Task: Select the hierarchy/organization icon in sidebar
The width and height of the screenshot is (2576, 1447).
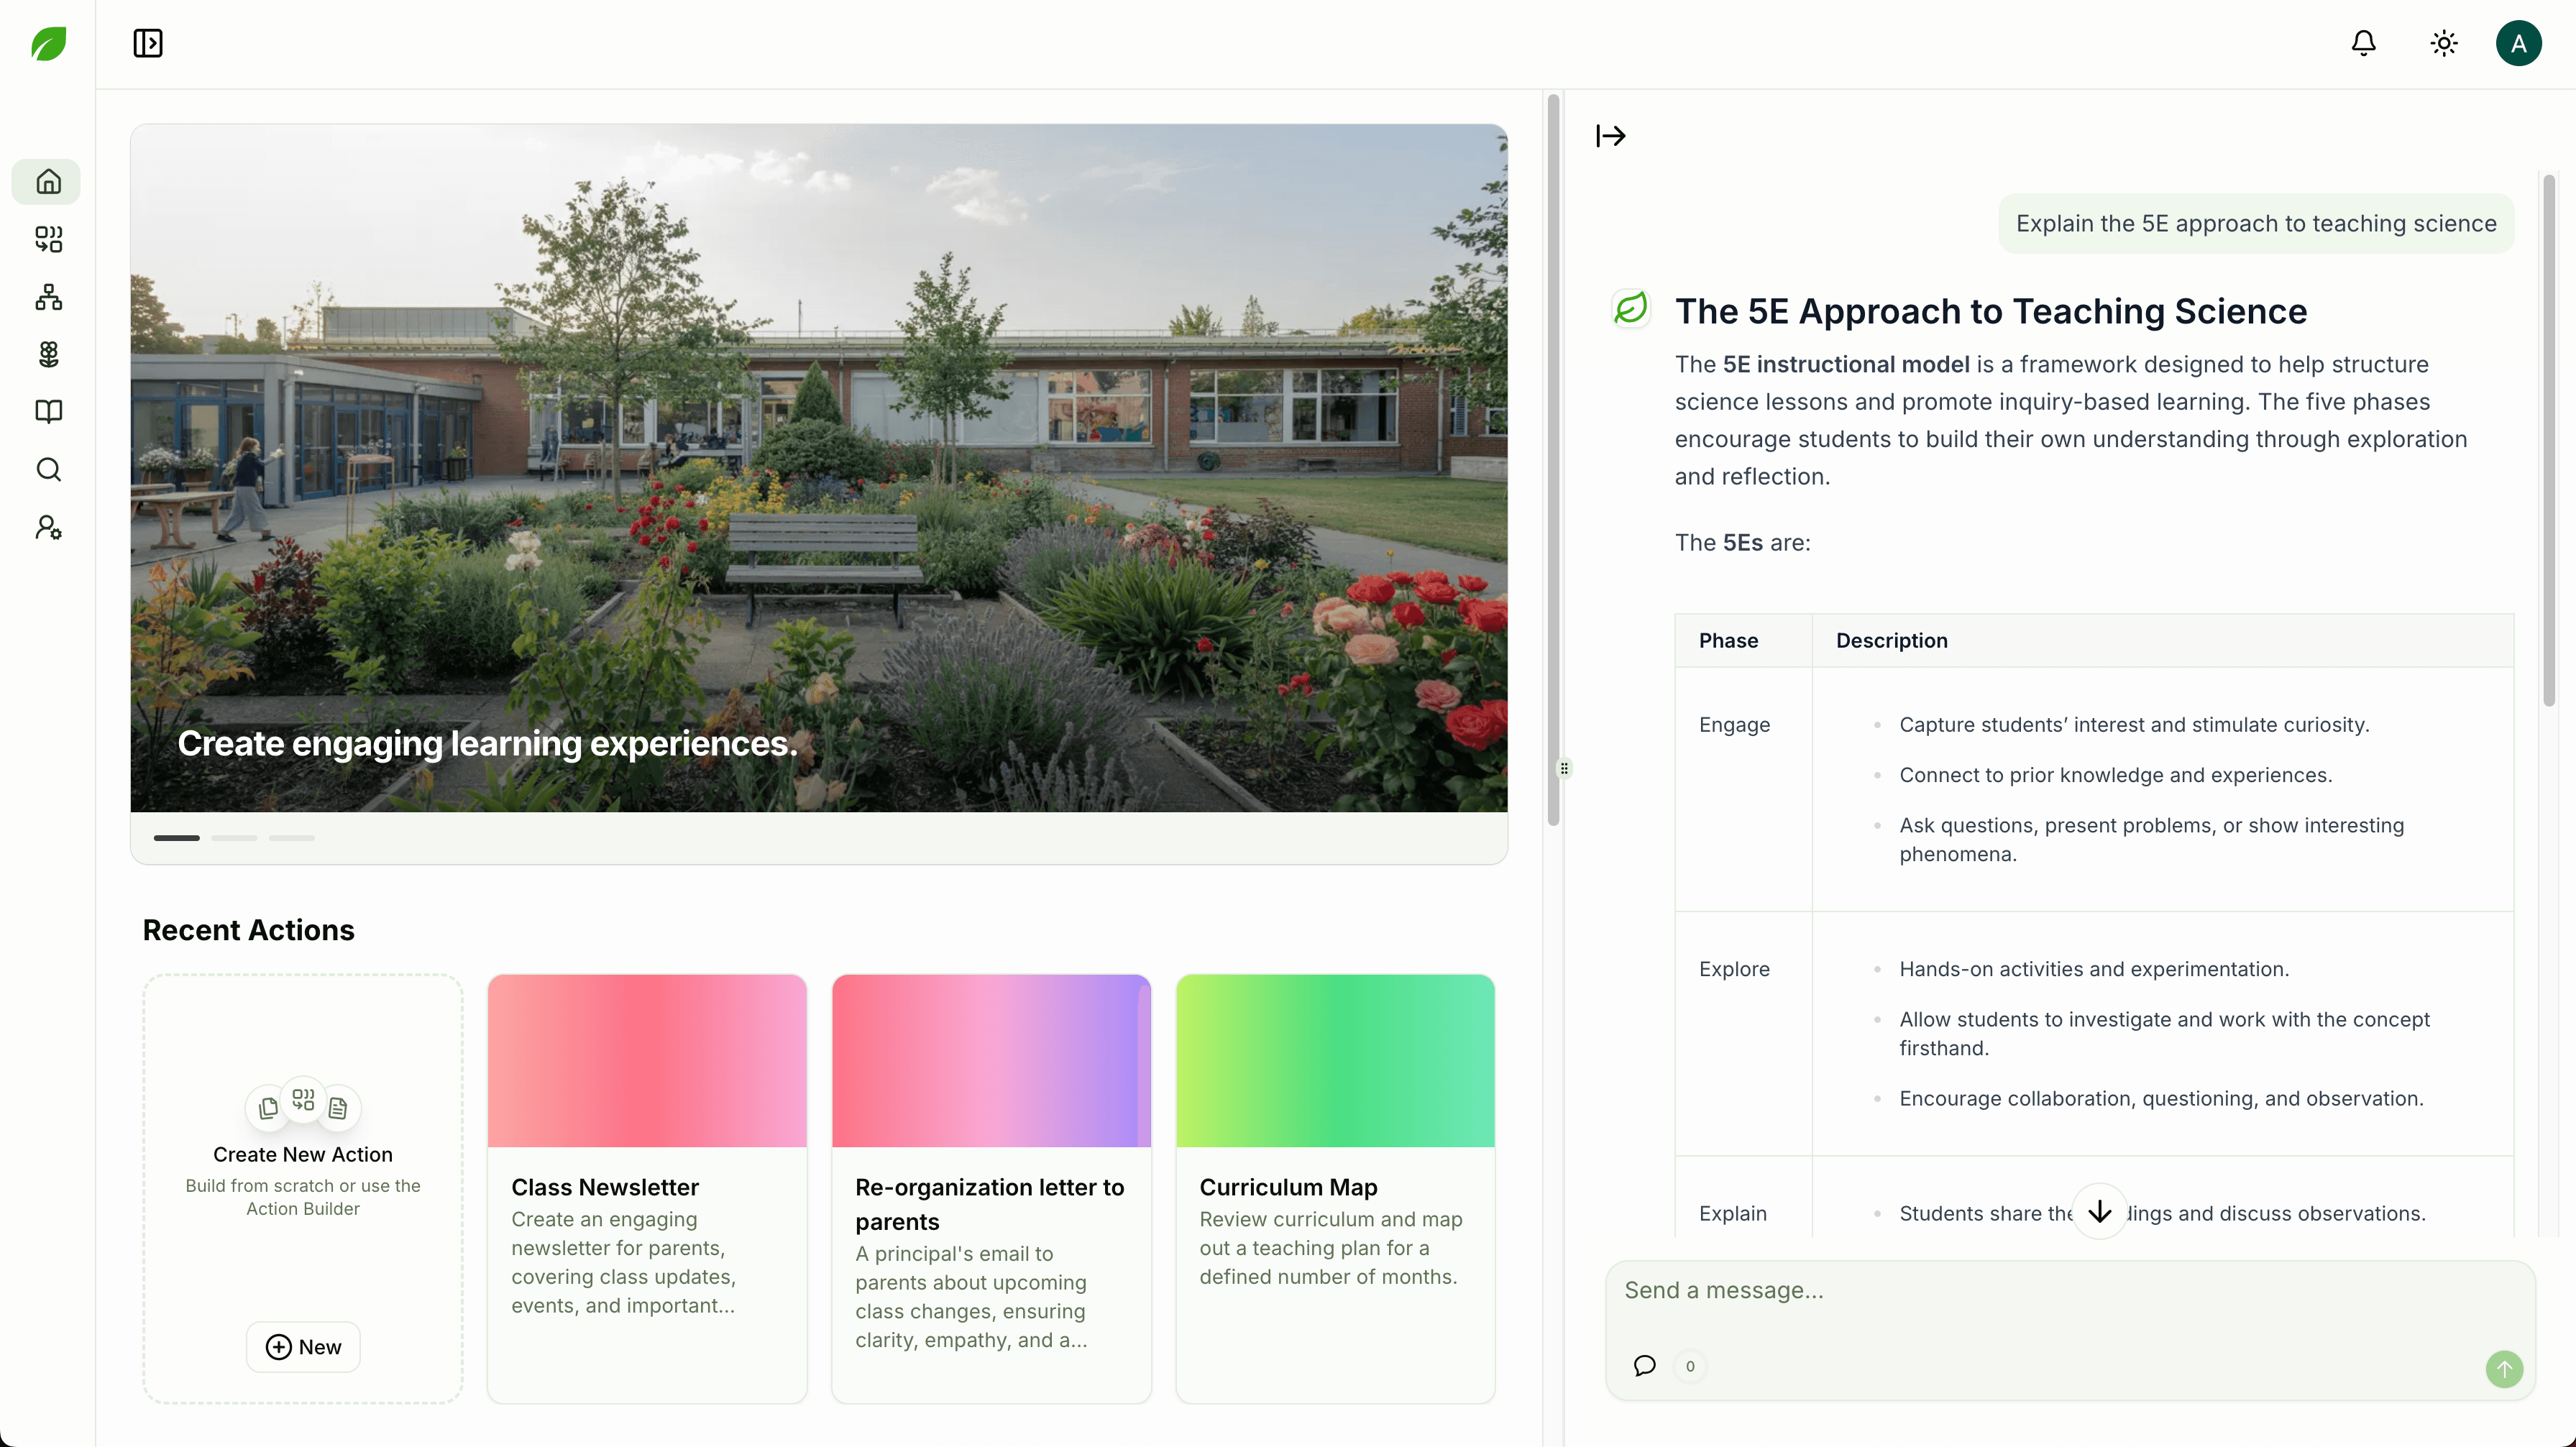Action: [47, 297]
